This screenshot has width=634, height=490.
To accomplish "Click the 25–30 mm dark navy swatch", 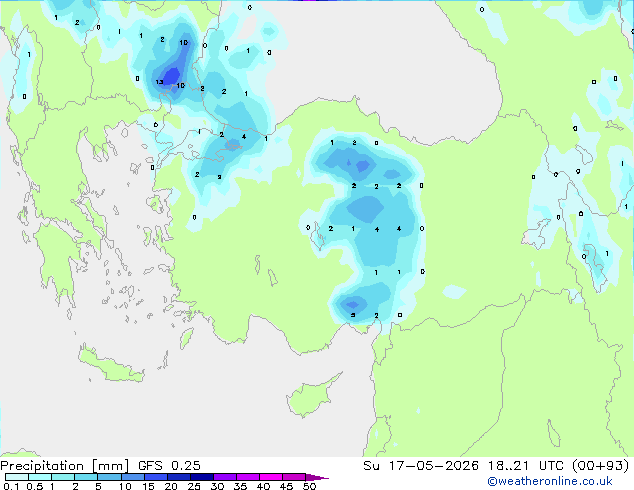I will pos(201,477).
